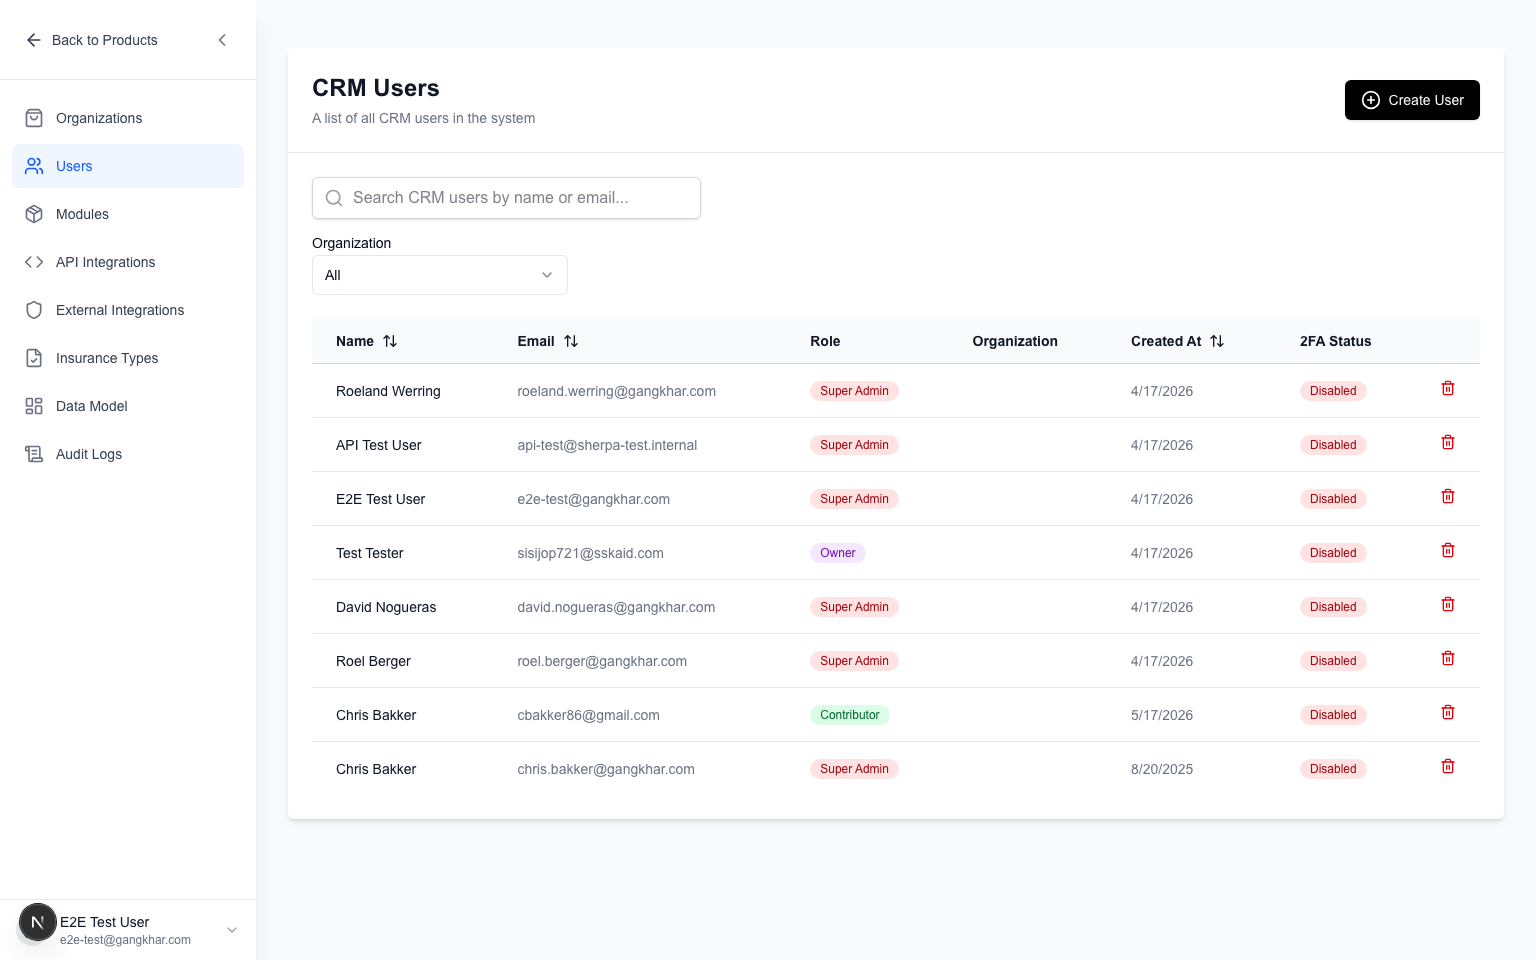The height and width of the screenshot is (960, 1536).
Task: Click the Name column header
Action: (x=355, y=341)
